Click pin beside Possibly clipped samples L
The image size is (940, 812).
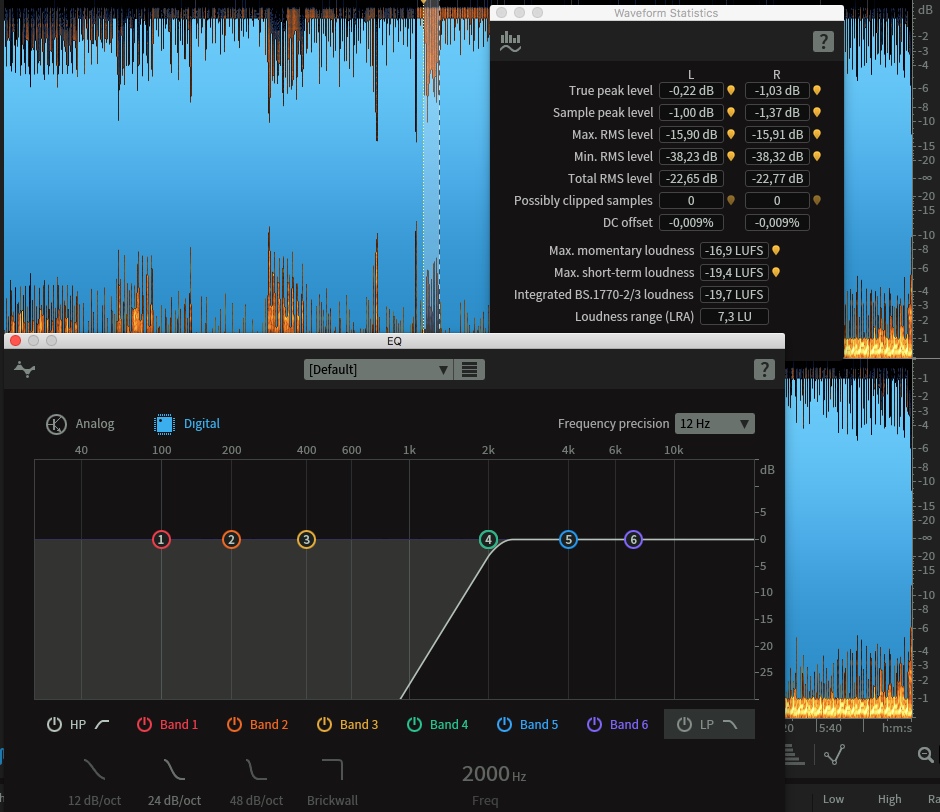pyautogui.click(x=731, y=200)
